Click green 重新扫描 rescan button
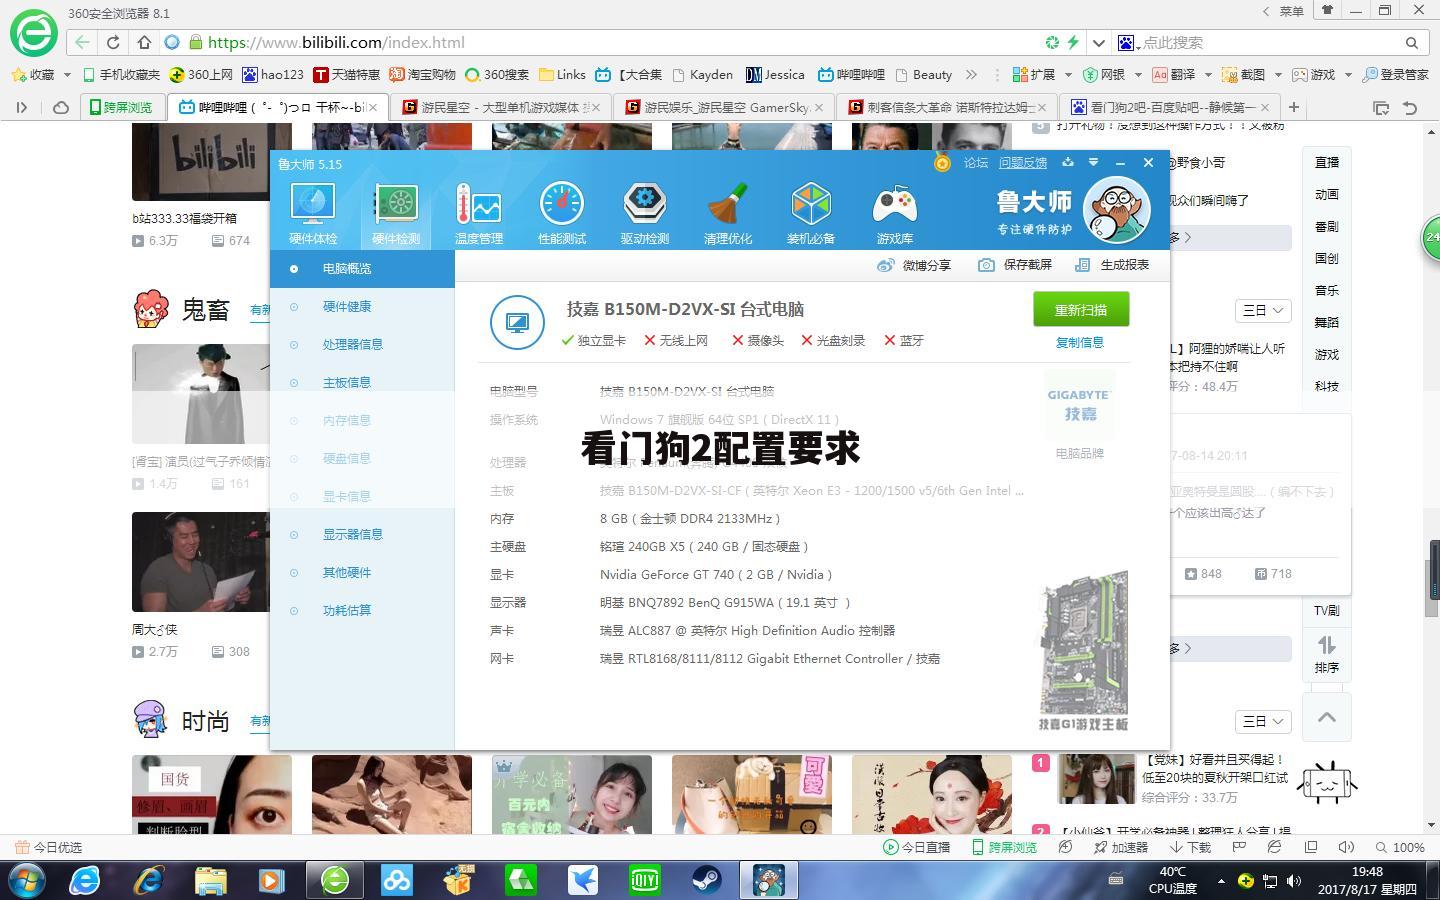The image size is (1440, 900). pos(1081,309)
